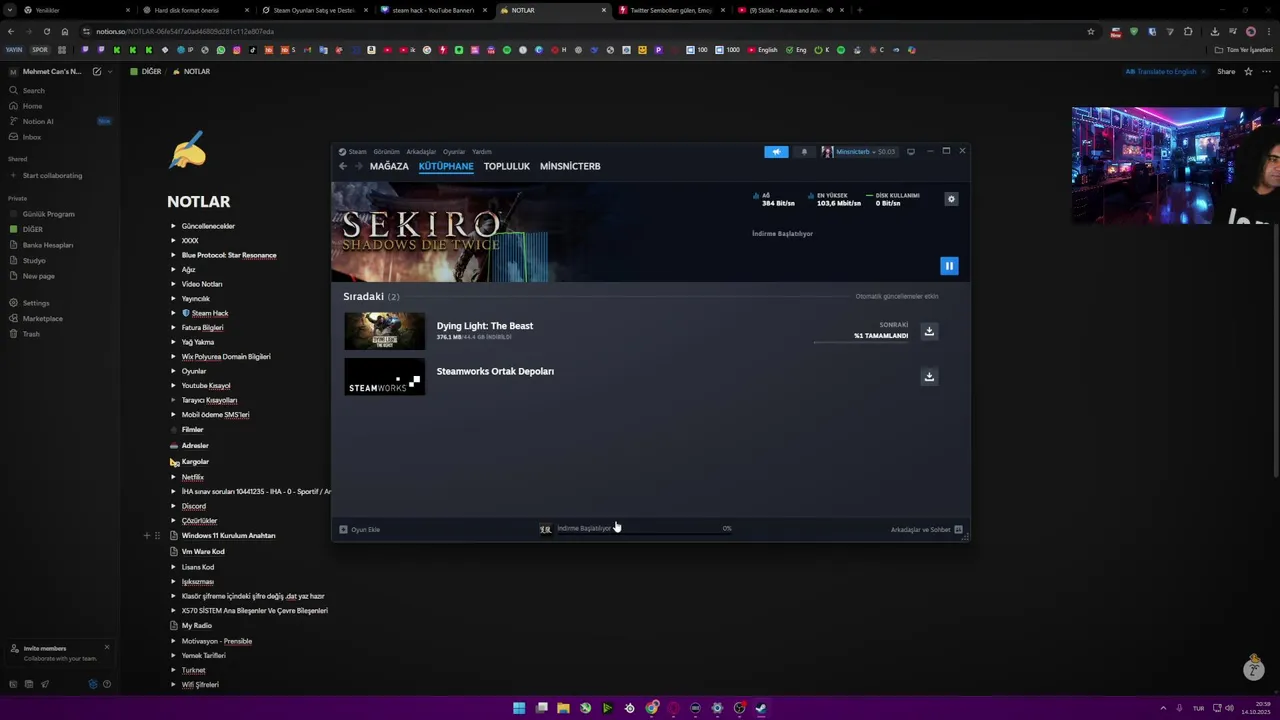Open the Studyo page in sidebar
Image resolution: width=1280 pixels, height=720 pixels.
pyautogui.click(x=60, y=261)
